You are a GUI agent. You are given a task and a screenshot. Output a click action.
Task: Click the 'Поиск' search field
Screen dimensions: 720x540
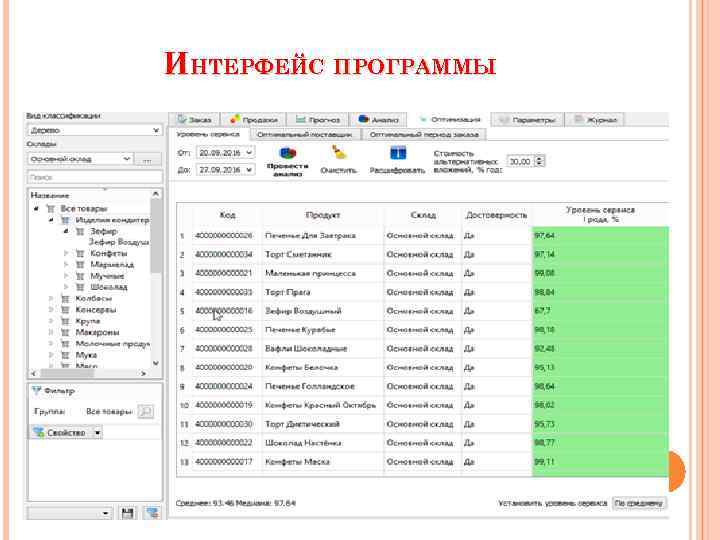click(95, 177)
